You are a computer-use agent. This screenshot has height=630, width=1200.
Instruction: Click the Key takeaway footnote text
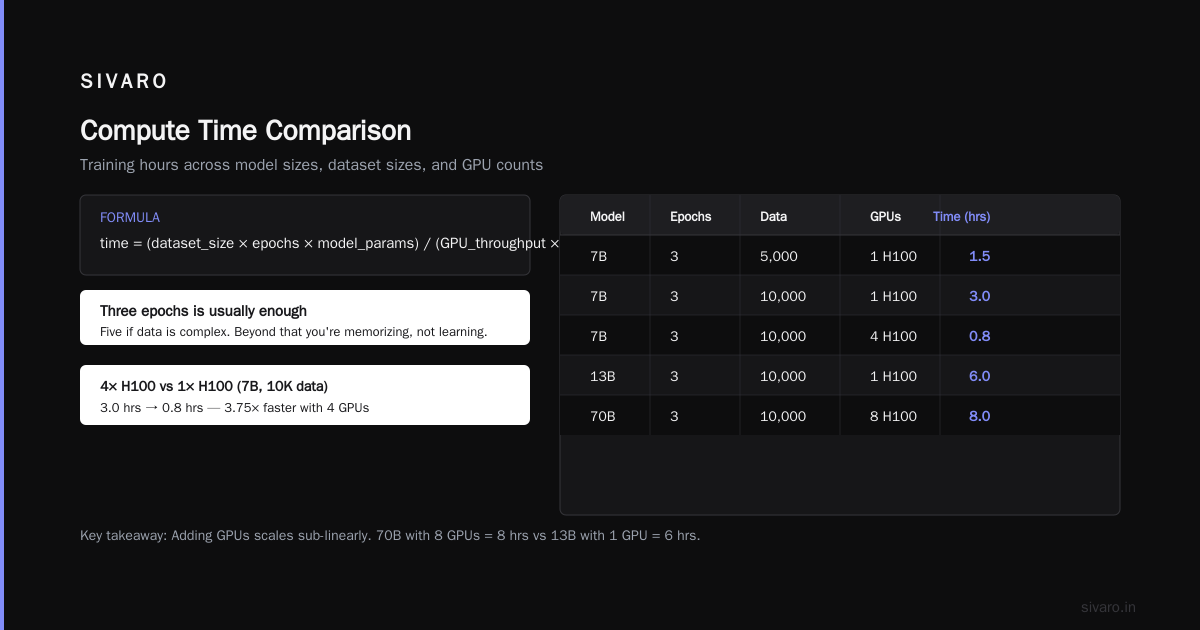coord(390,535)
